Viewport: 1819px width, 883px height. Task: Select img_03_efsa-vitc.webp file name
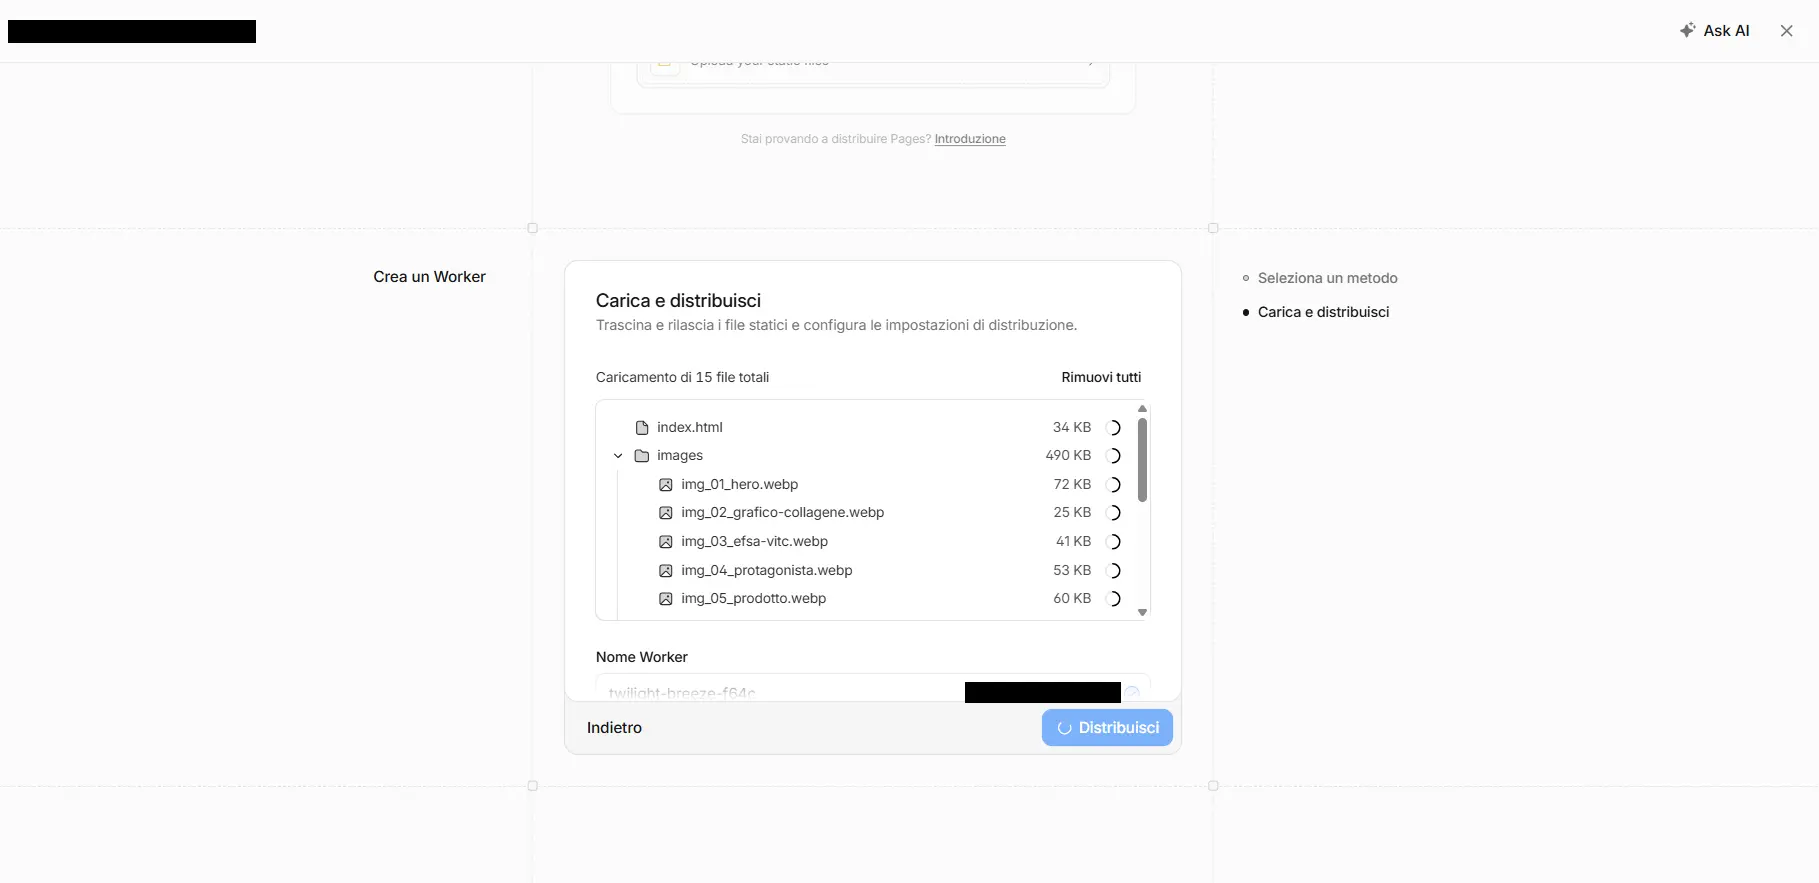(x=754, y=541)
